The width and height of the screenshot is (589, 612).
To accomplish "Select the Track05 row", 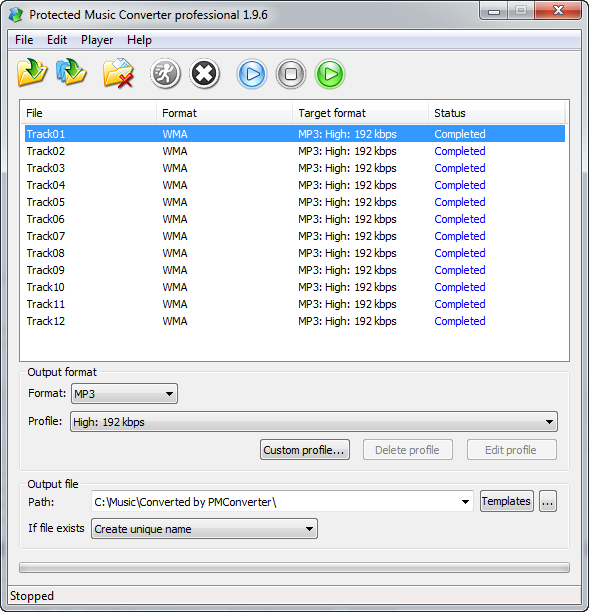I will coord(295,202).
